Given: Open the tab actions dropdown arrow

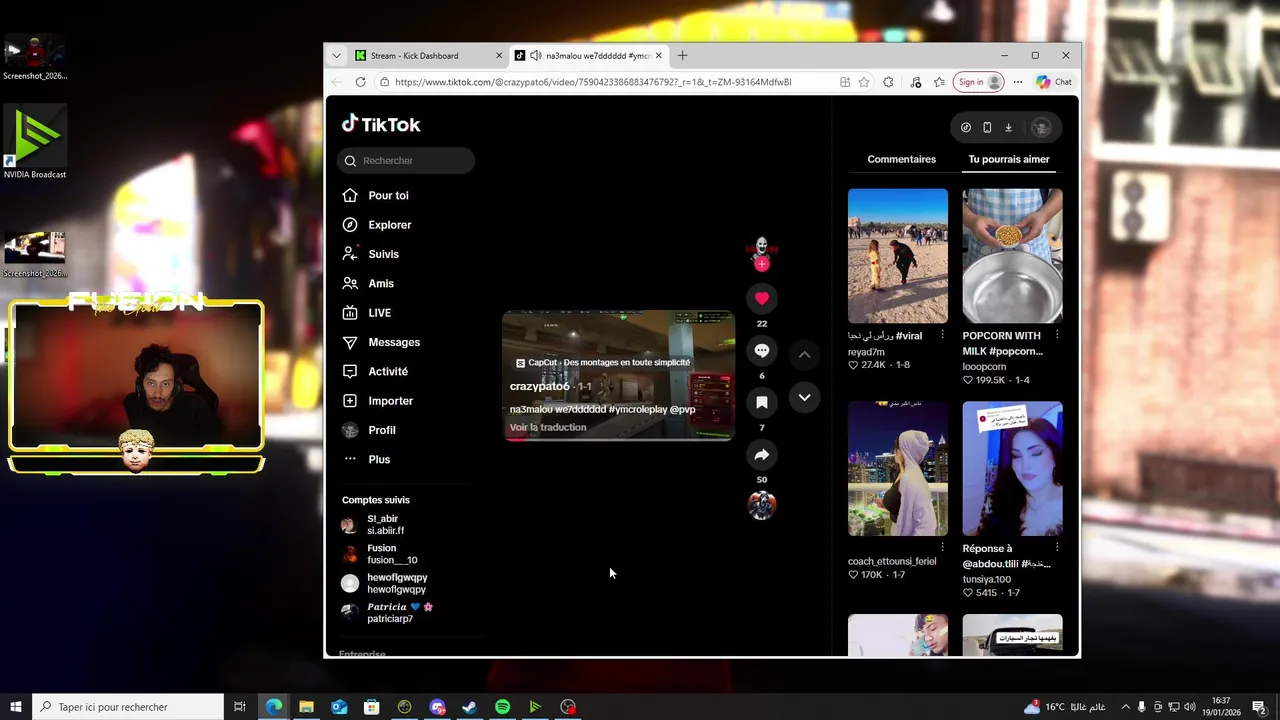Looking at the screenshot, I should pyautogui.click(x=337, y=56).
